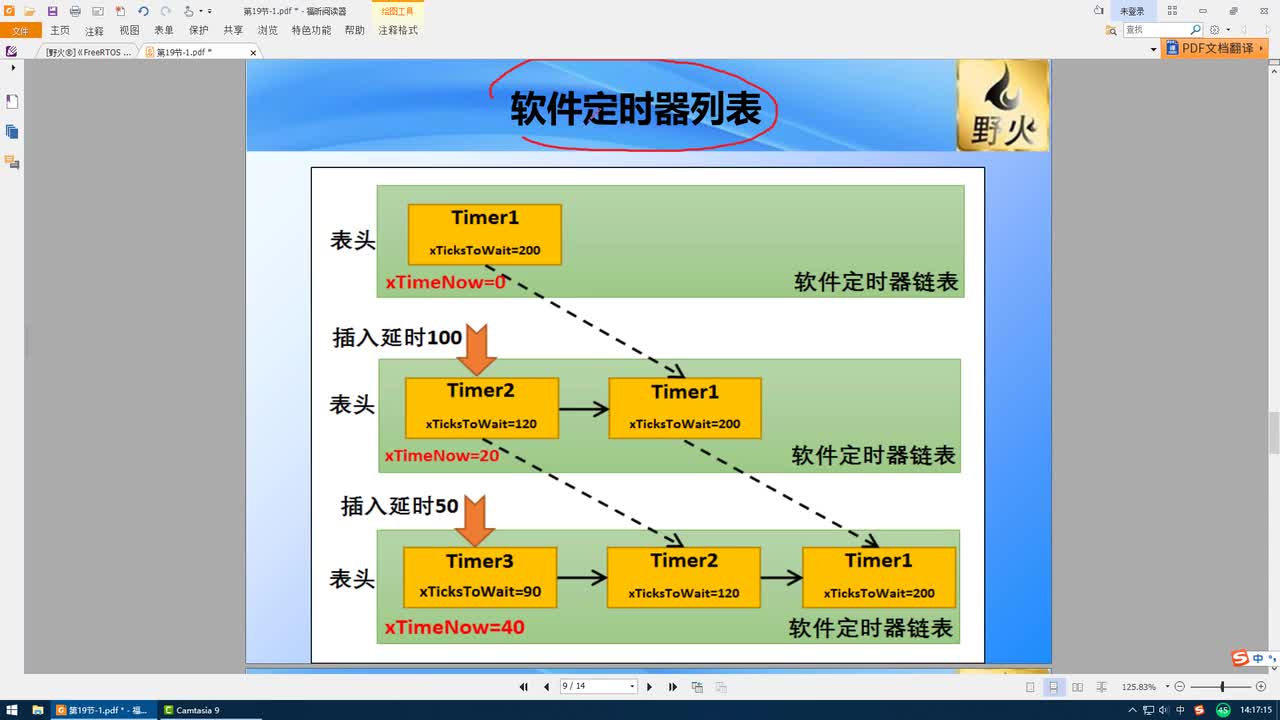Select continuous page view mode
1280x720 pixels.
[x=1053, y=687]
